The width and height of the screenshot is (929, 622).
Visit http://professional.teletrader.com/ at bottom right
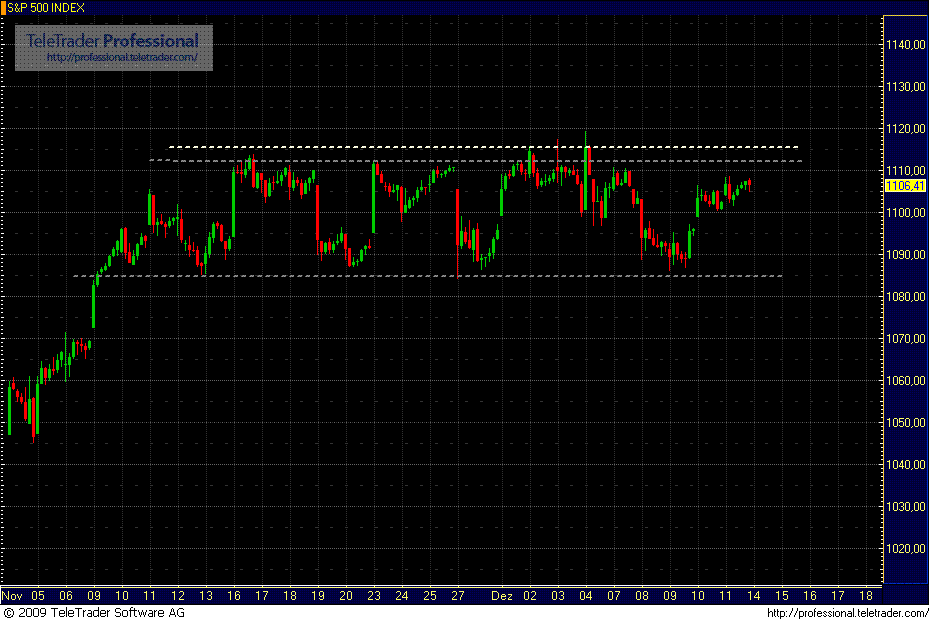coord(845,613)
